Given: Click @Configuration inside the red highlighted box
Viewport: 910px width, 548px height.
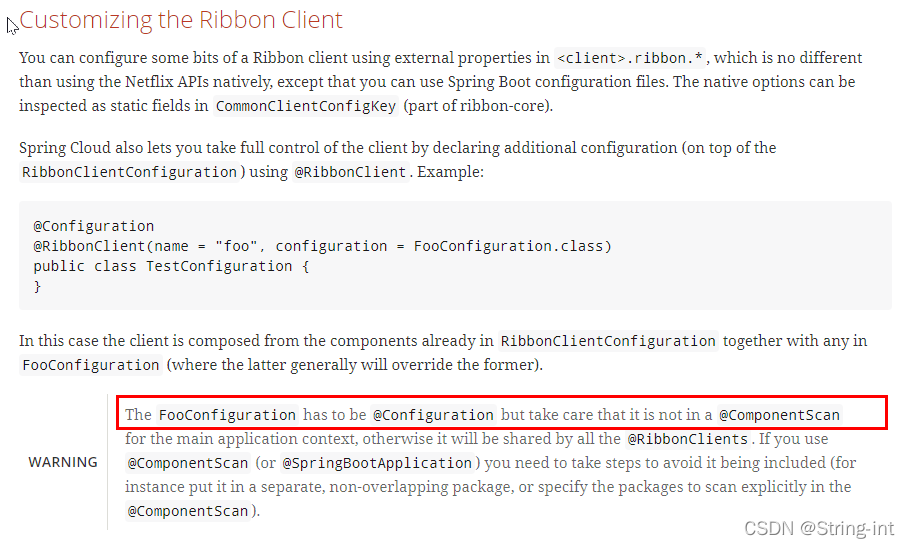Looking at the screenshot, I should pos(433,414).
